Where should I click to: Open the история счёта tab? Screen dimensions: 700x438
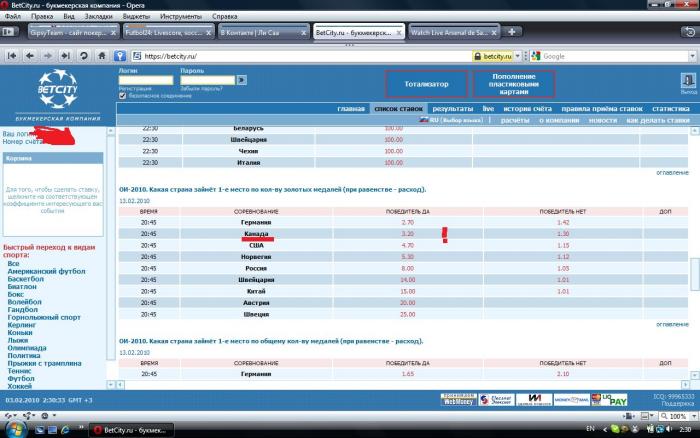(527, 108)
